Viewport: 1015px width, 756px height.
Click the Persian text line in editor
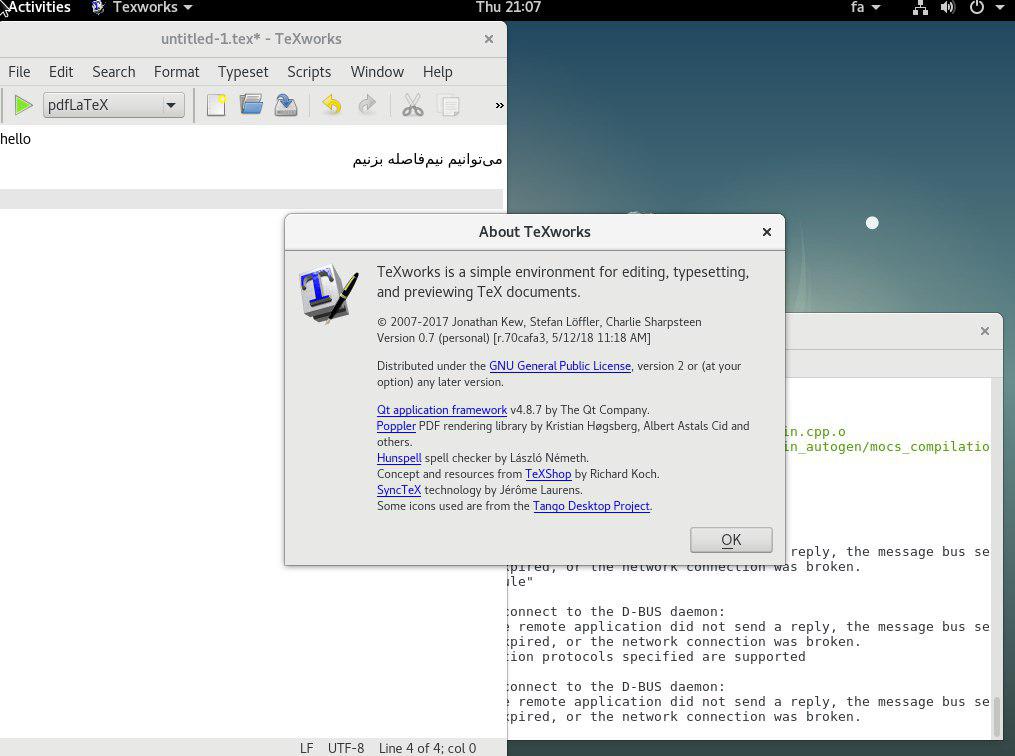[x=427, y=159]
